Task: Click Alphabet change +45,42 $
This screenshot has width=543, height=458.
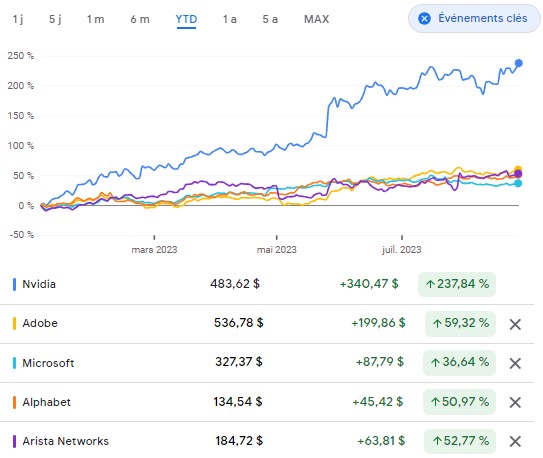Action: tap(378, 402)
